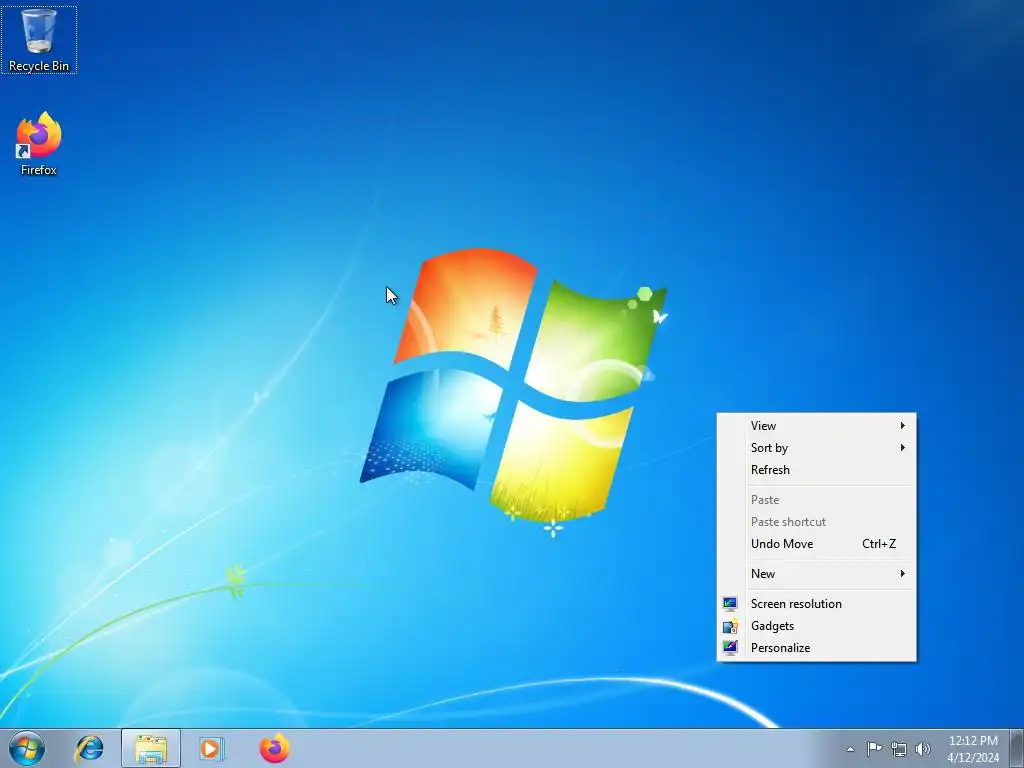Screen dimensions: 1024x768
Task: Choose Undo Move in the context menu
Action: (816, 544)
